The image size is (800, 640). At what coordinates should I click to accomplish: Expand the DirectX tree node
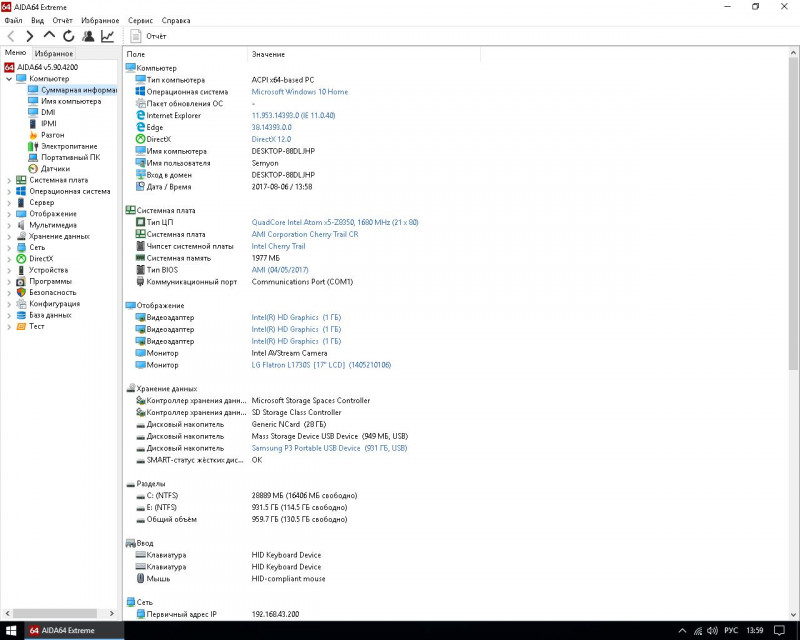point(9,259)
